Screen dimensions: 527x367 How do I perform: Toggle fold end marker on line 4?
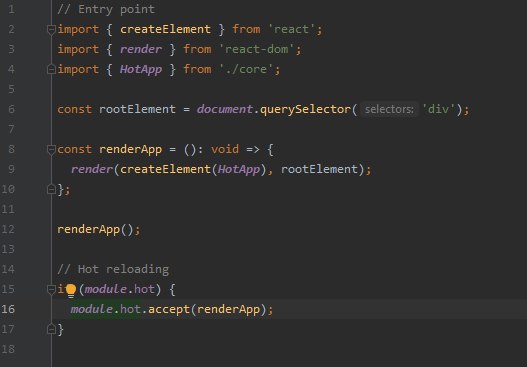pyautogui.click(x=51, y=70)
